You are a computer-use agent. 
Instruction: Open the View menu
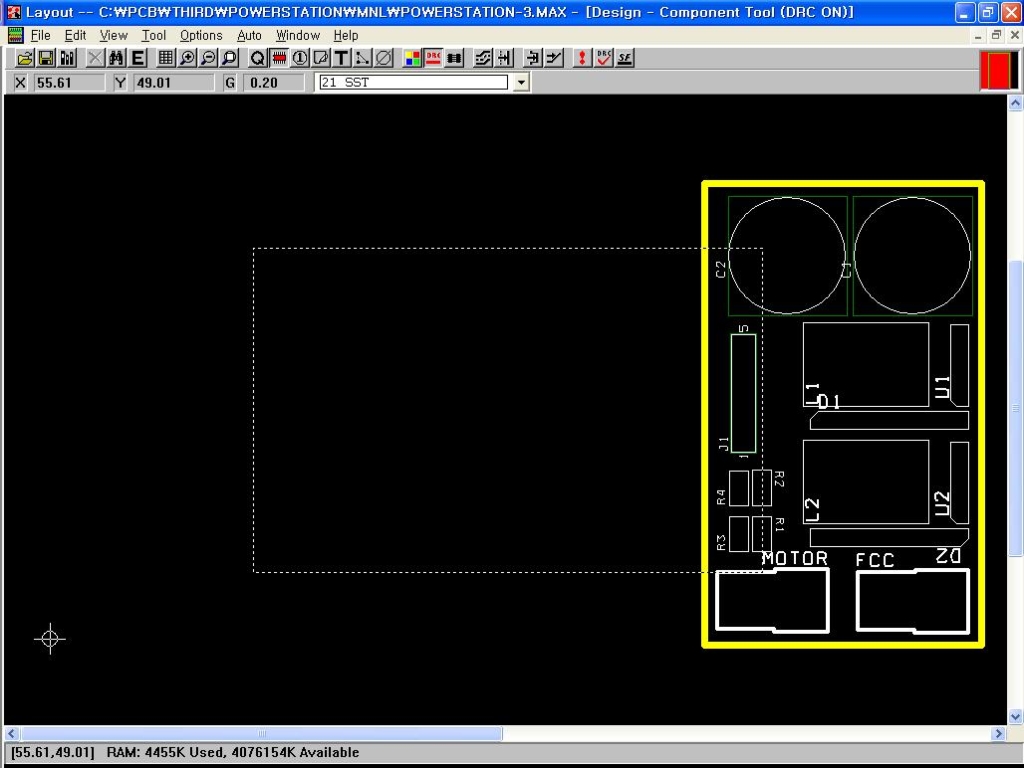pos(114,35)
